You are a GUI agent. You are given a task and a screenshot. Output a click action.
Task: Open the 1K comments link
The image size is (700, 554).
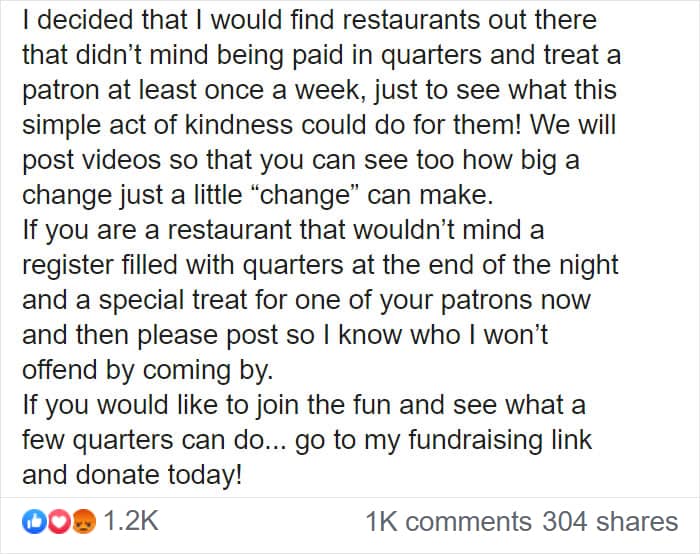coord(448,521)
